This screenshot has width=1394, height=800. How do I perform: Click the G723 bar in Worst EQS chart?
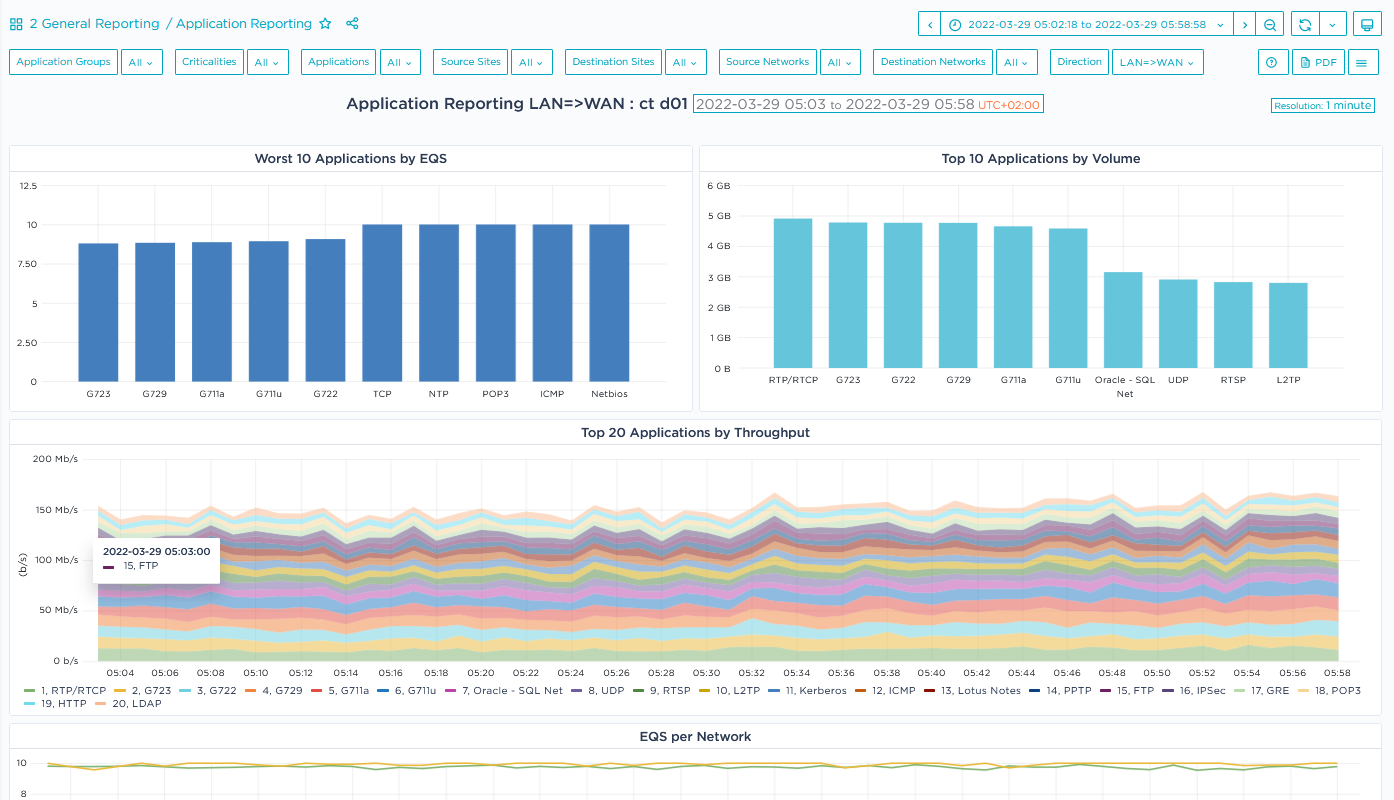pyautogui.click(x=98, y=312)
